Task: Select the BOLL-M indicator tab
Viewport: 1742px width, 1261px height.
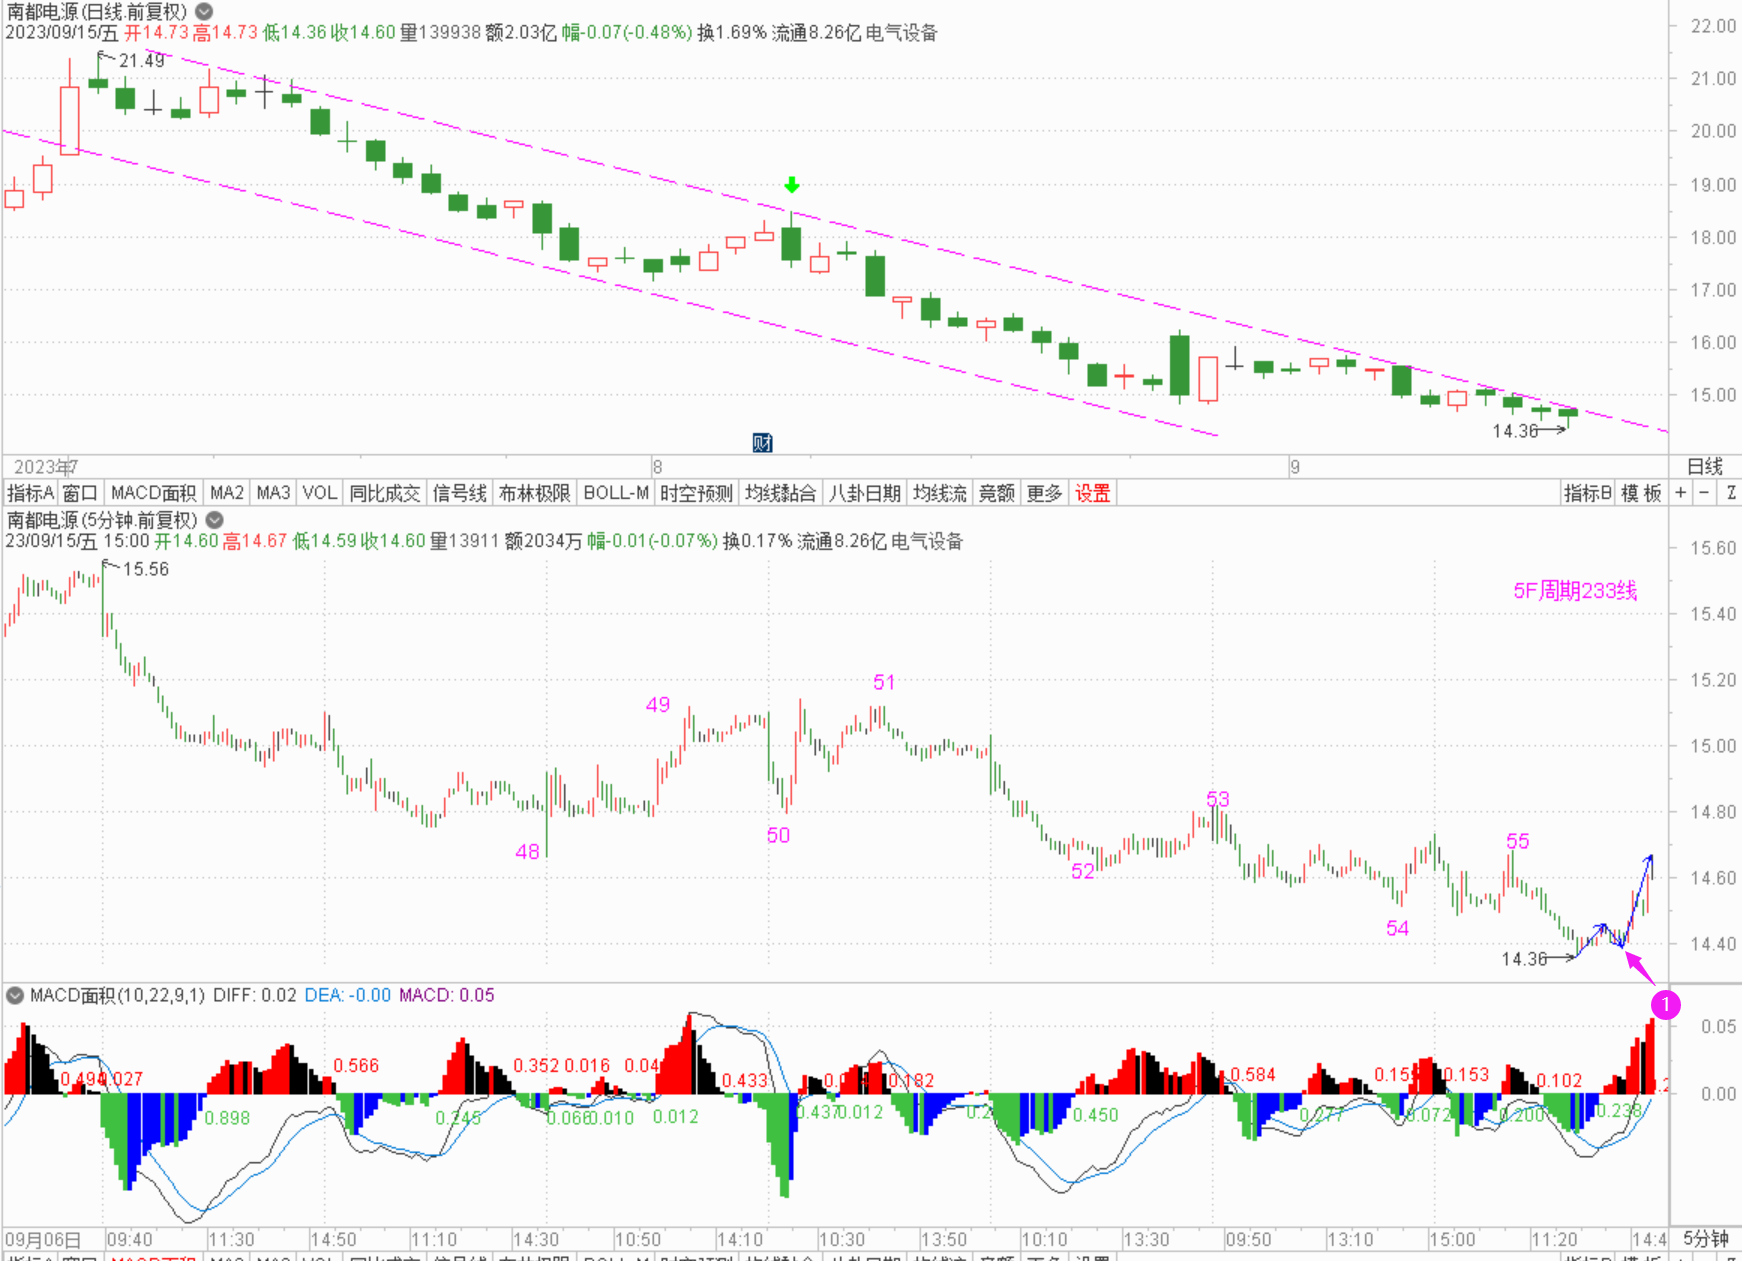Action: coord(616,493)
